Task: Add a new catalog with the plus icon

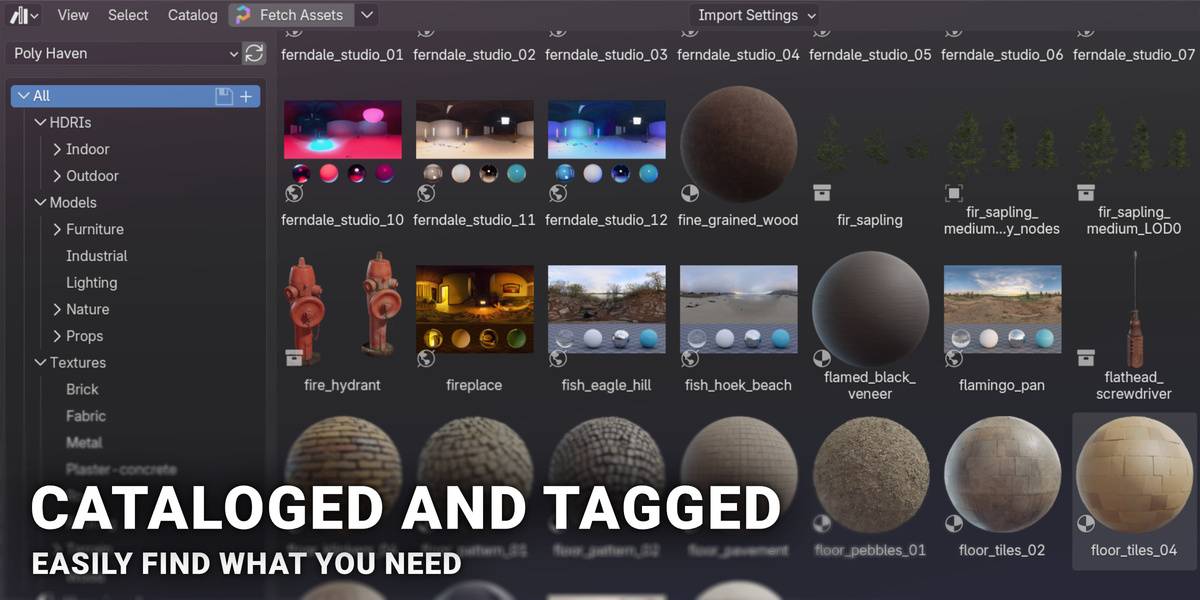Action: coord(246,96)
